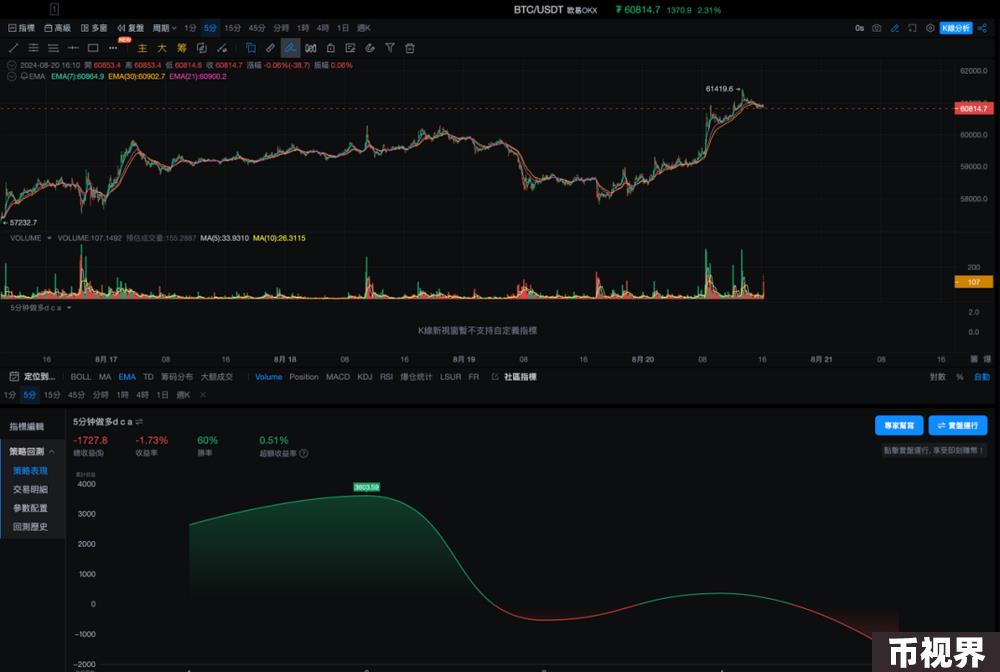Open 指標編輯 in sidebar
This screenshot has height=672, width=1000.
27,427
